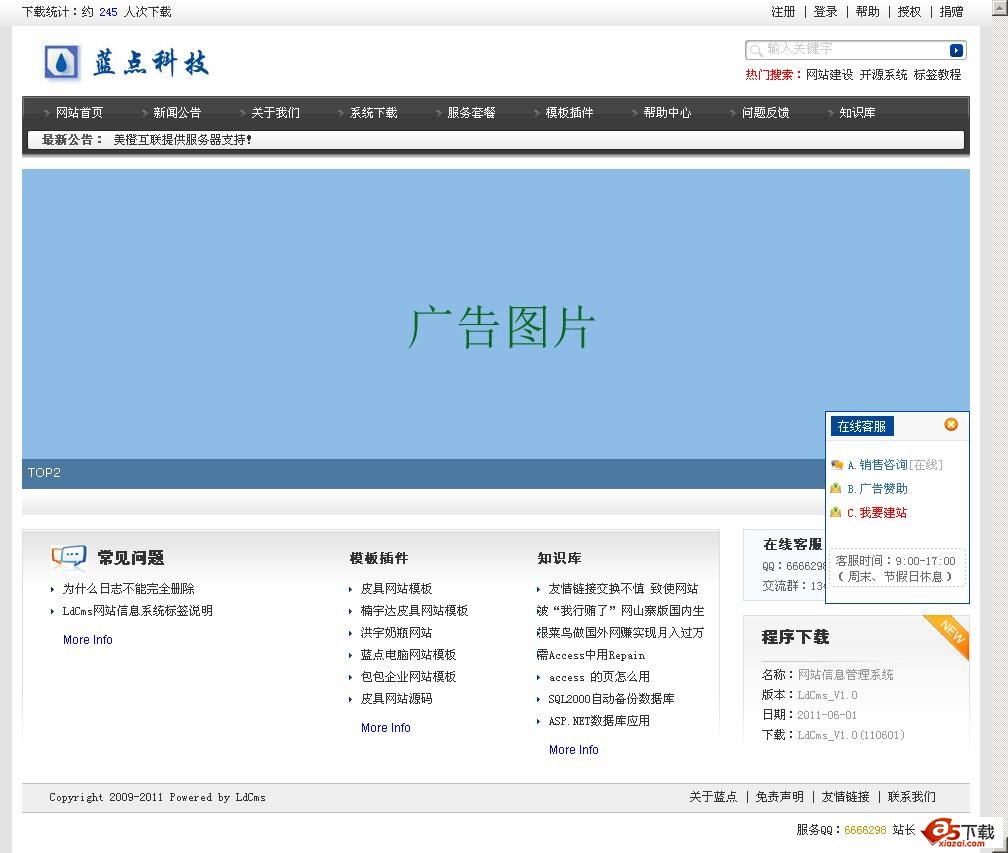Open the 网站建设 hot search link

(829, 75)
